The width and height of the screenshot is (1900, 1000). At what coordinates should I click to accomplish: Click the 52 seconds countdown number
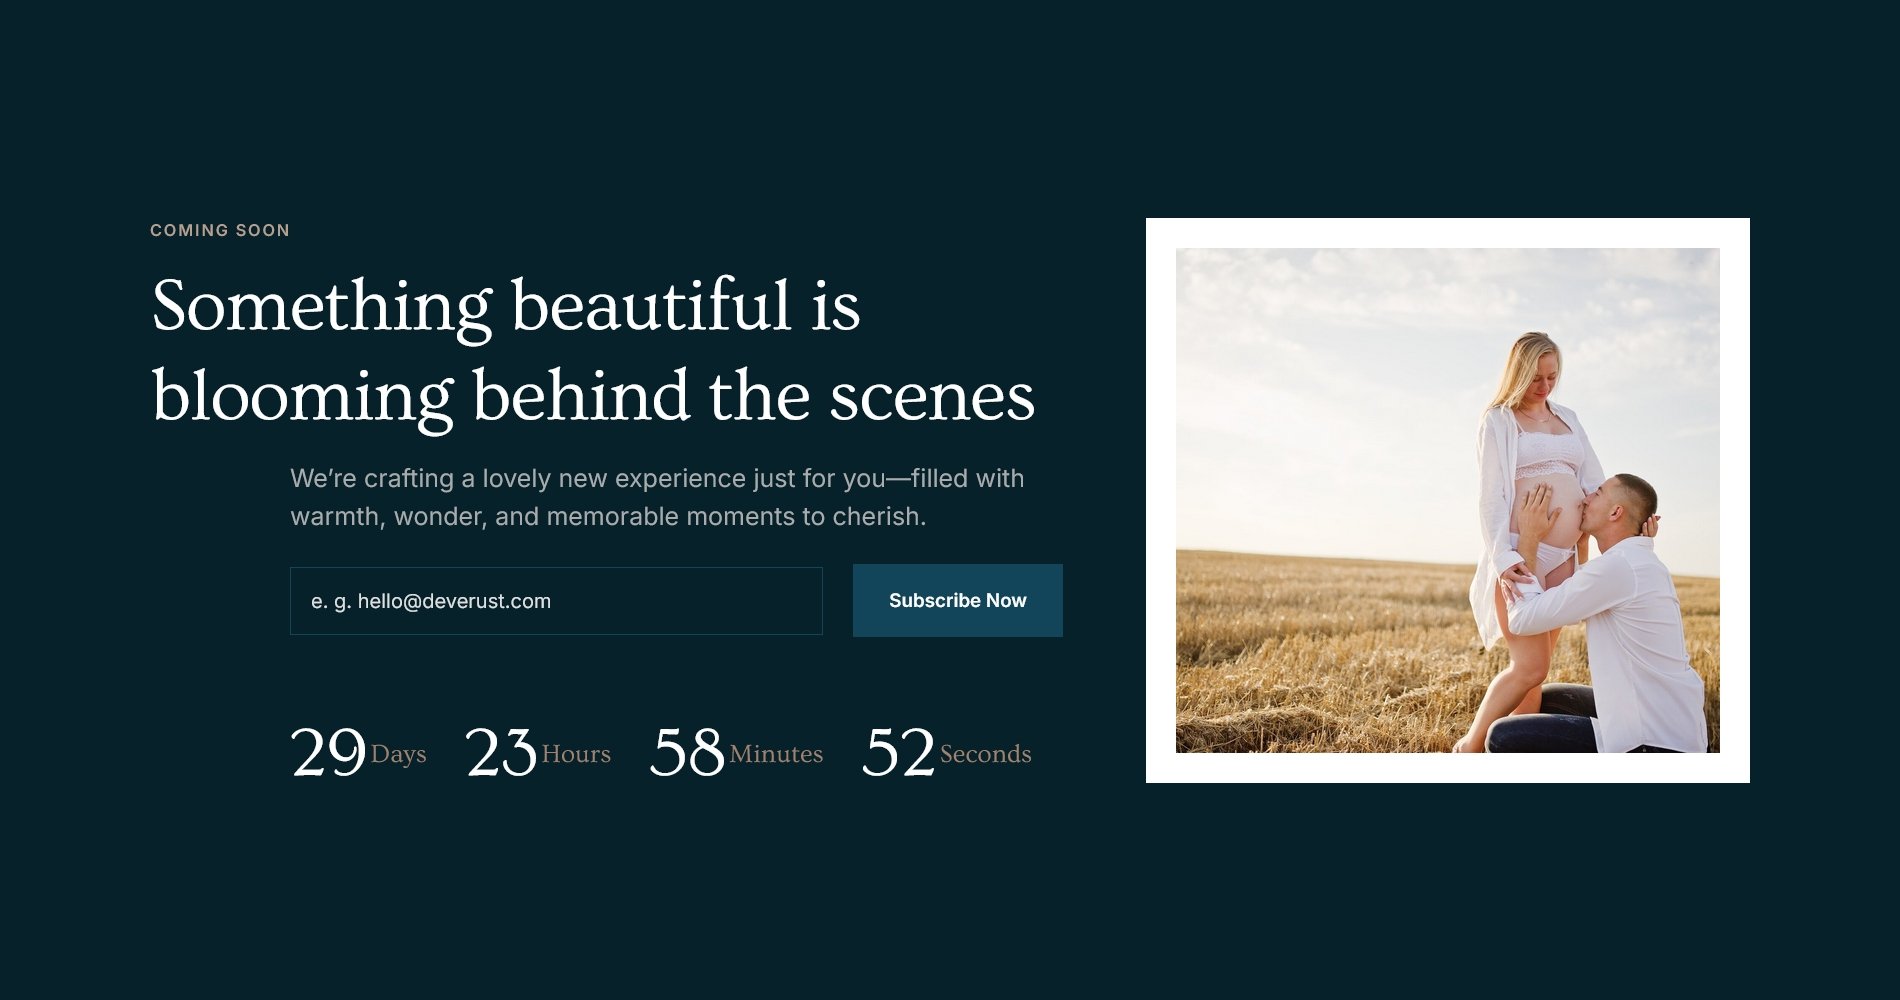898,752
